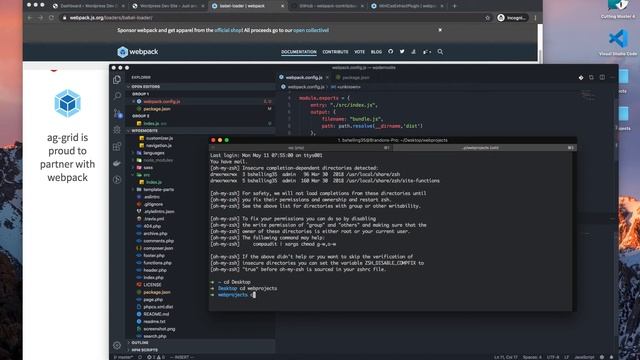Open Manage gear at bottom of activity bar
This screenshot has width=640, height=360.
[x=117, y=345]
